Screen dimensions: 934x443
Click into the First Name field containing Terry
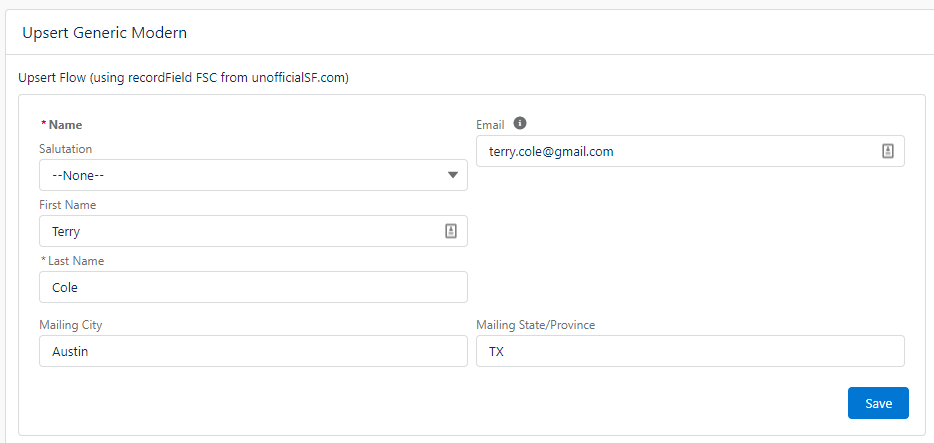coord(253,231)
